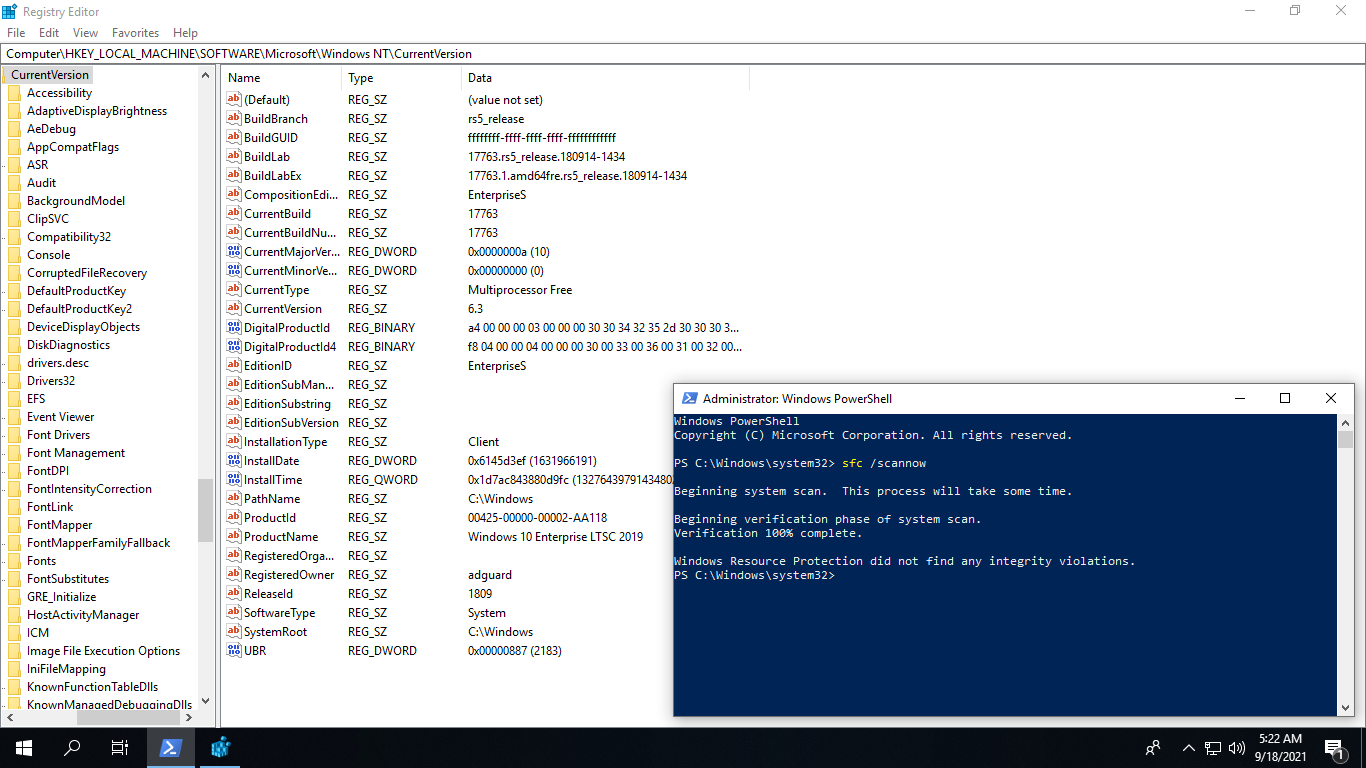Select the HostActivityManager tree key
This screenshot has width=1366, height=768.
(x=83, y=615)
